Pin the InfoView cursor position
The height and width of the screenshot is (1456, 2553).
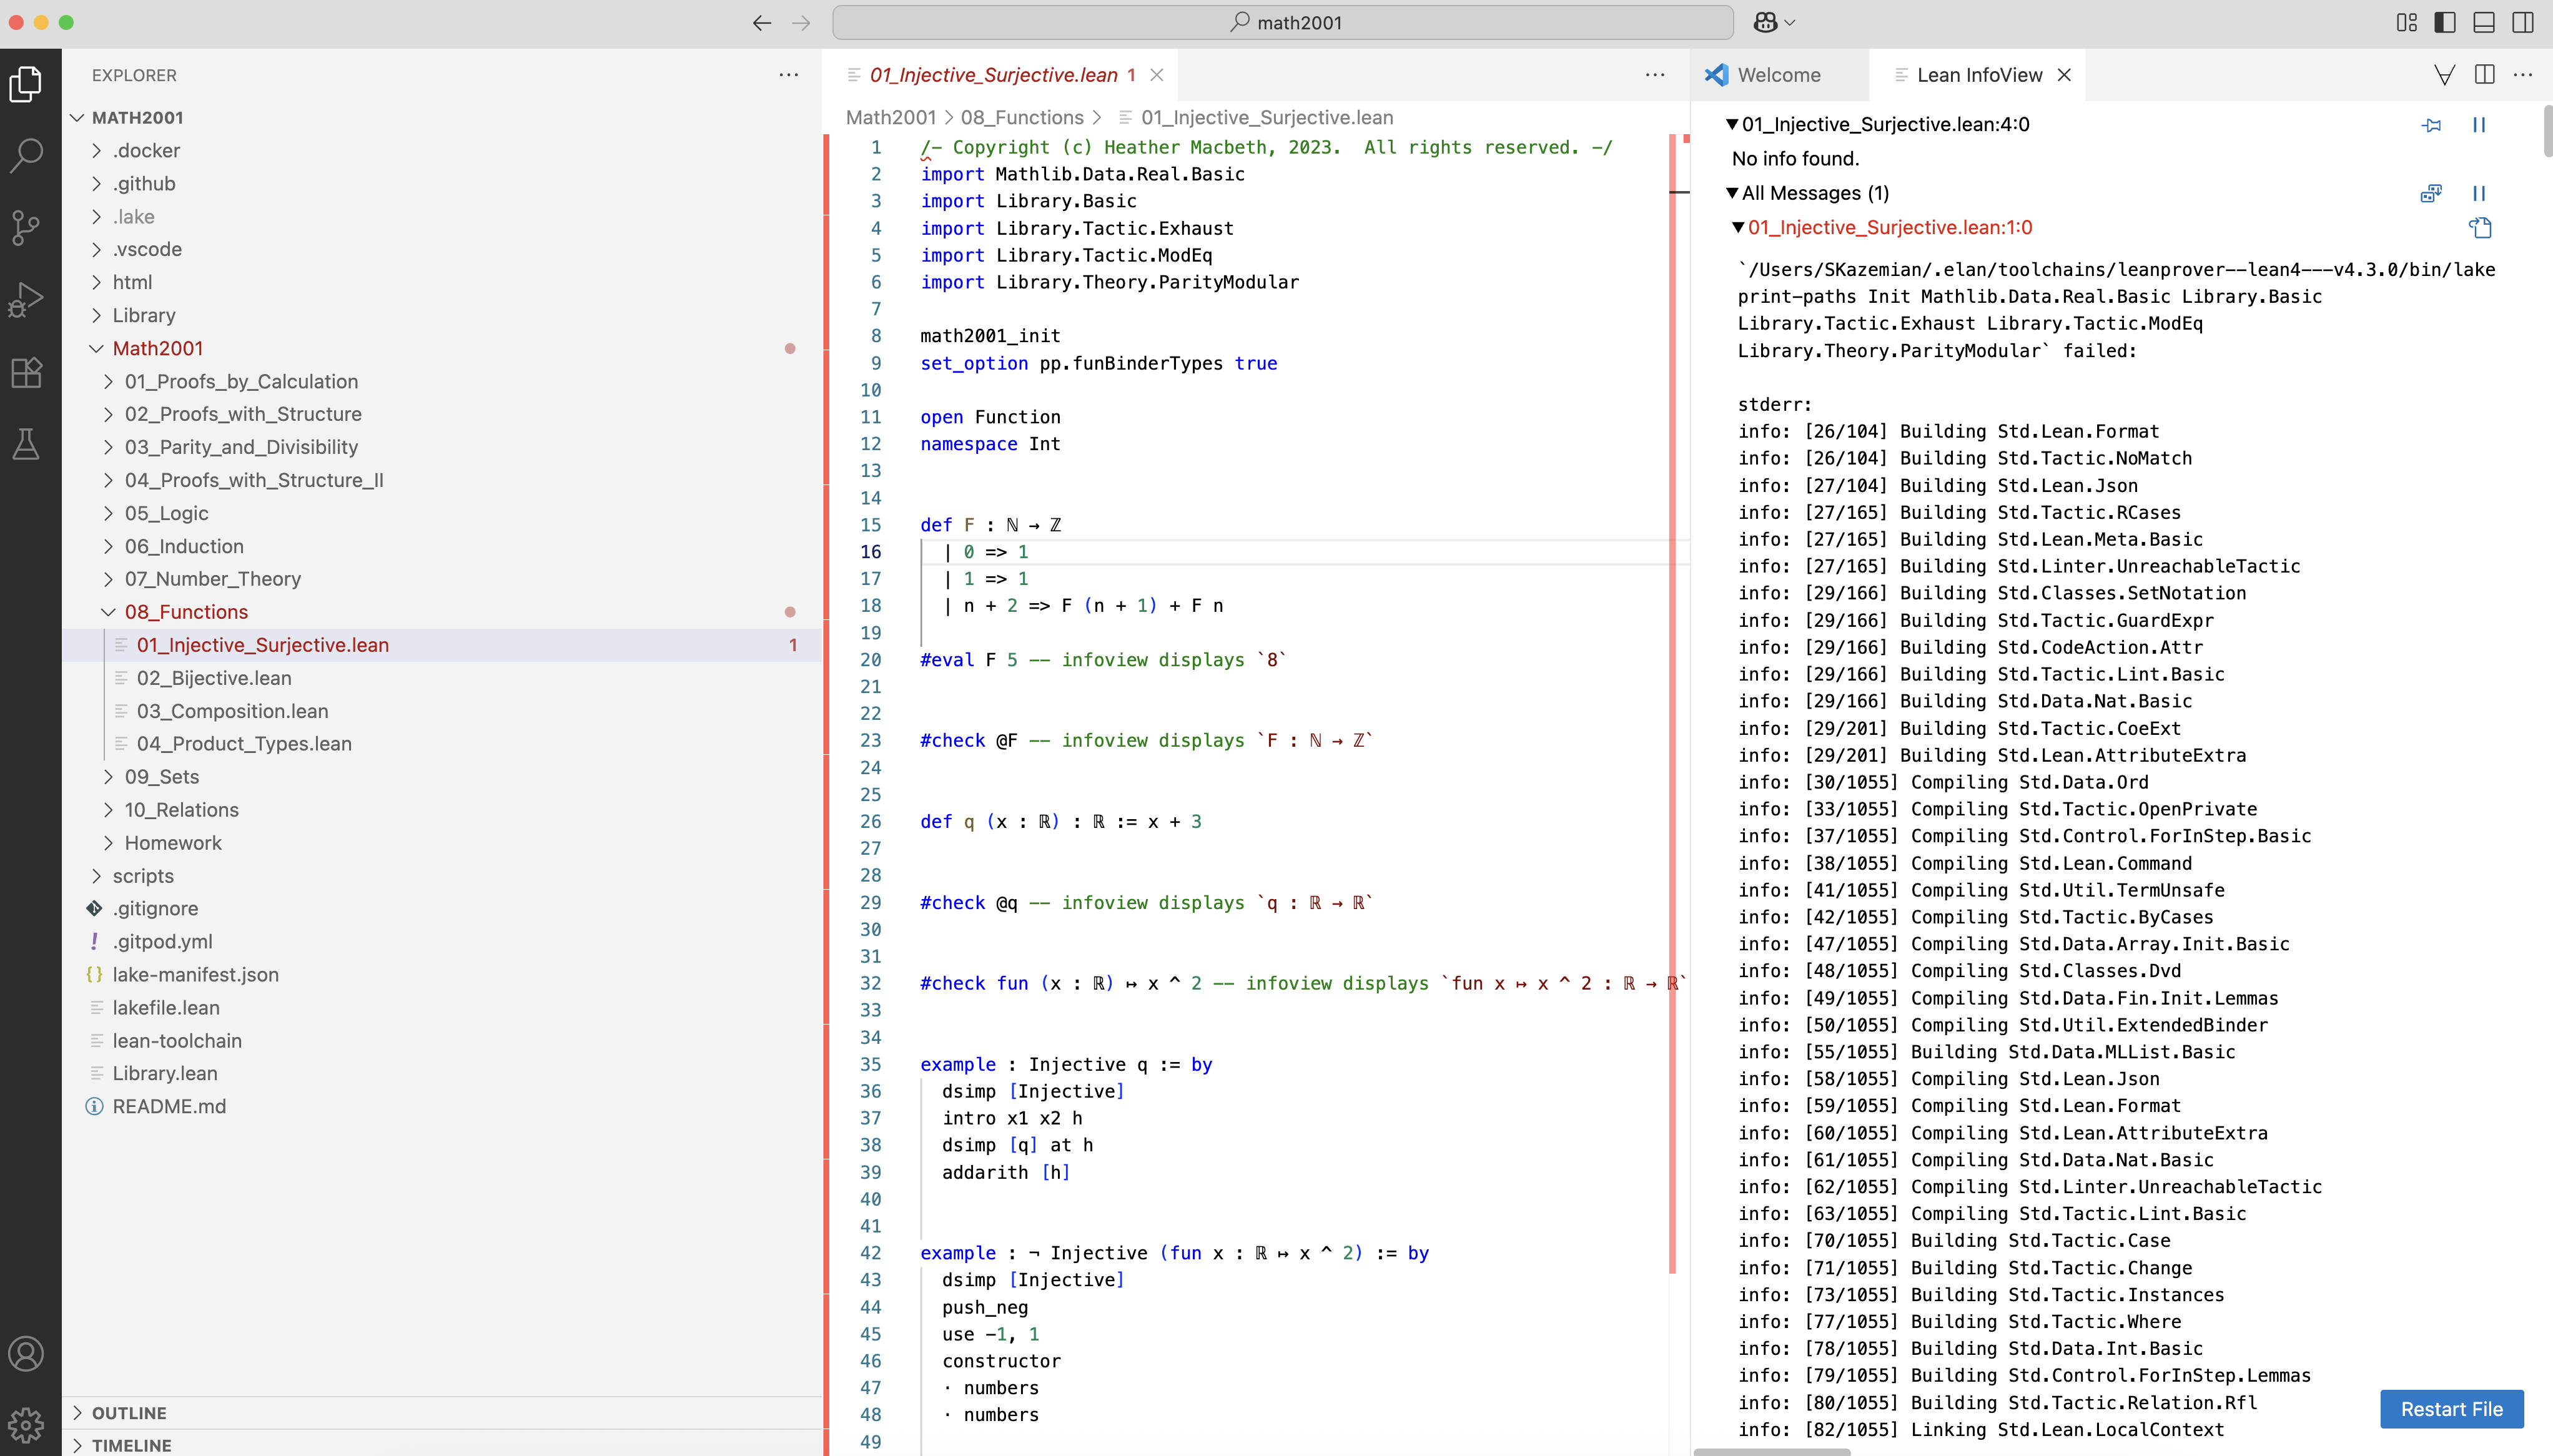2431,125
